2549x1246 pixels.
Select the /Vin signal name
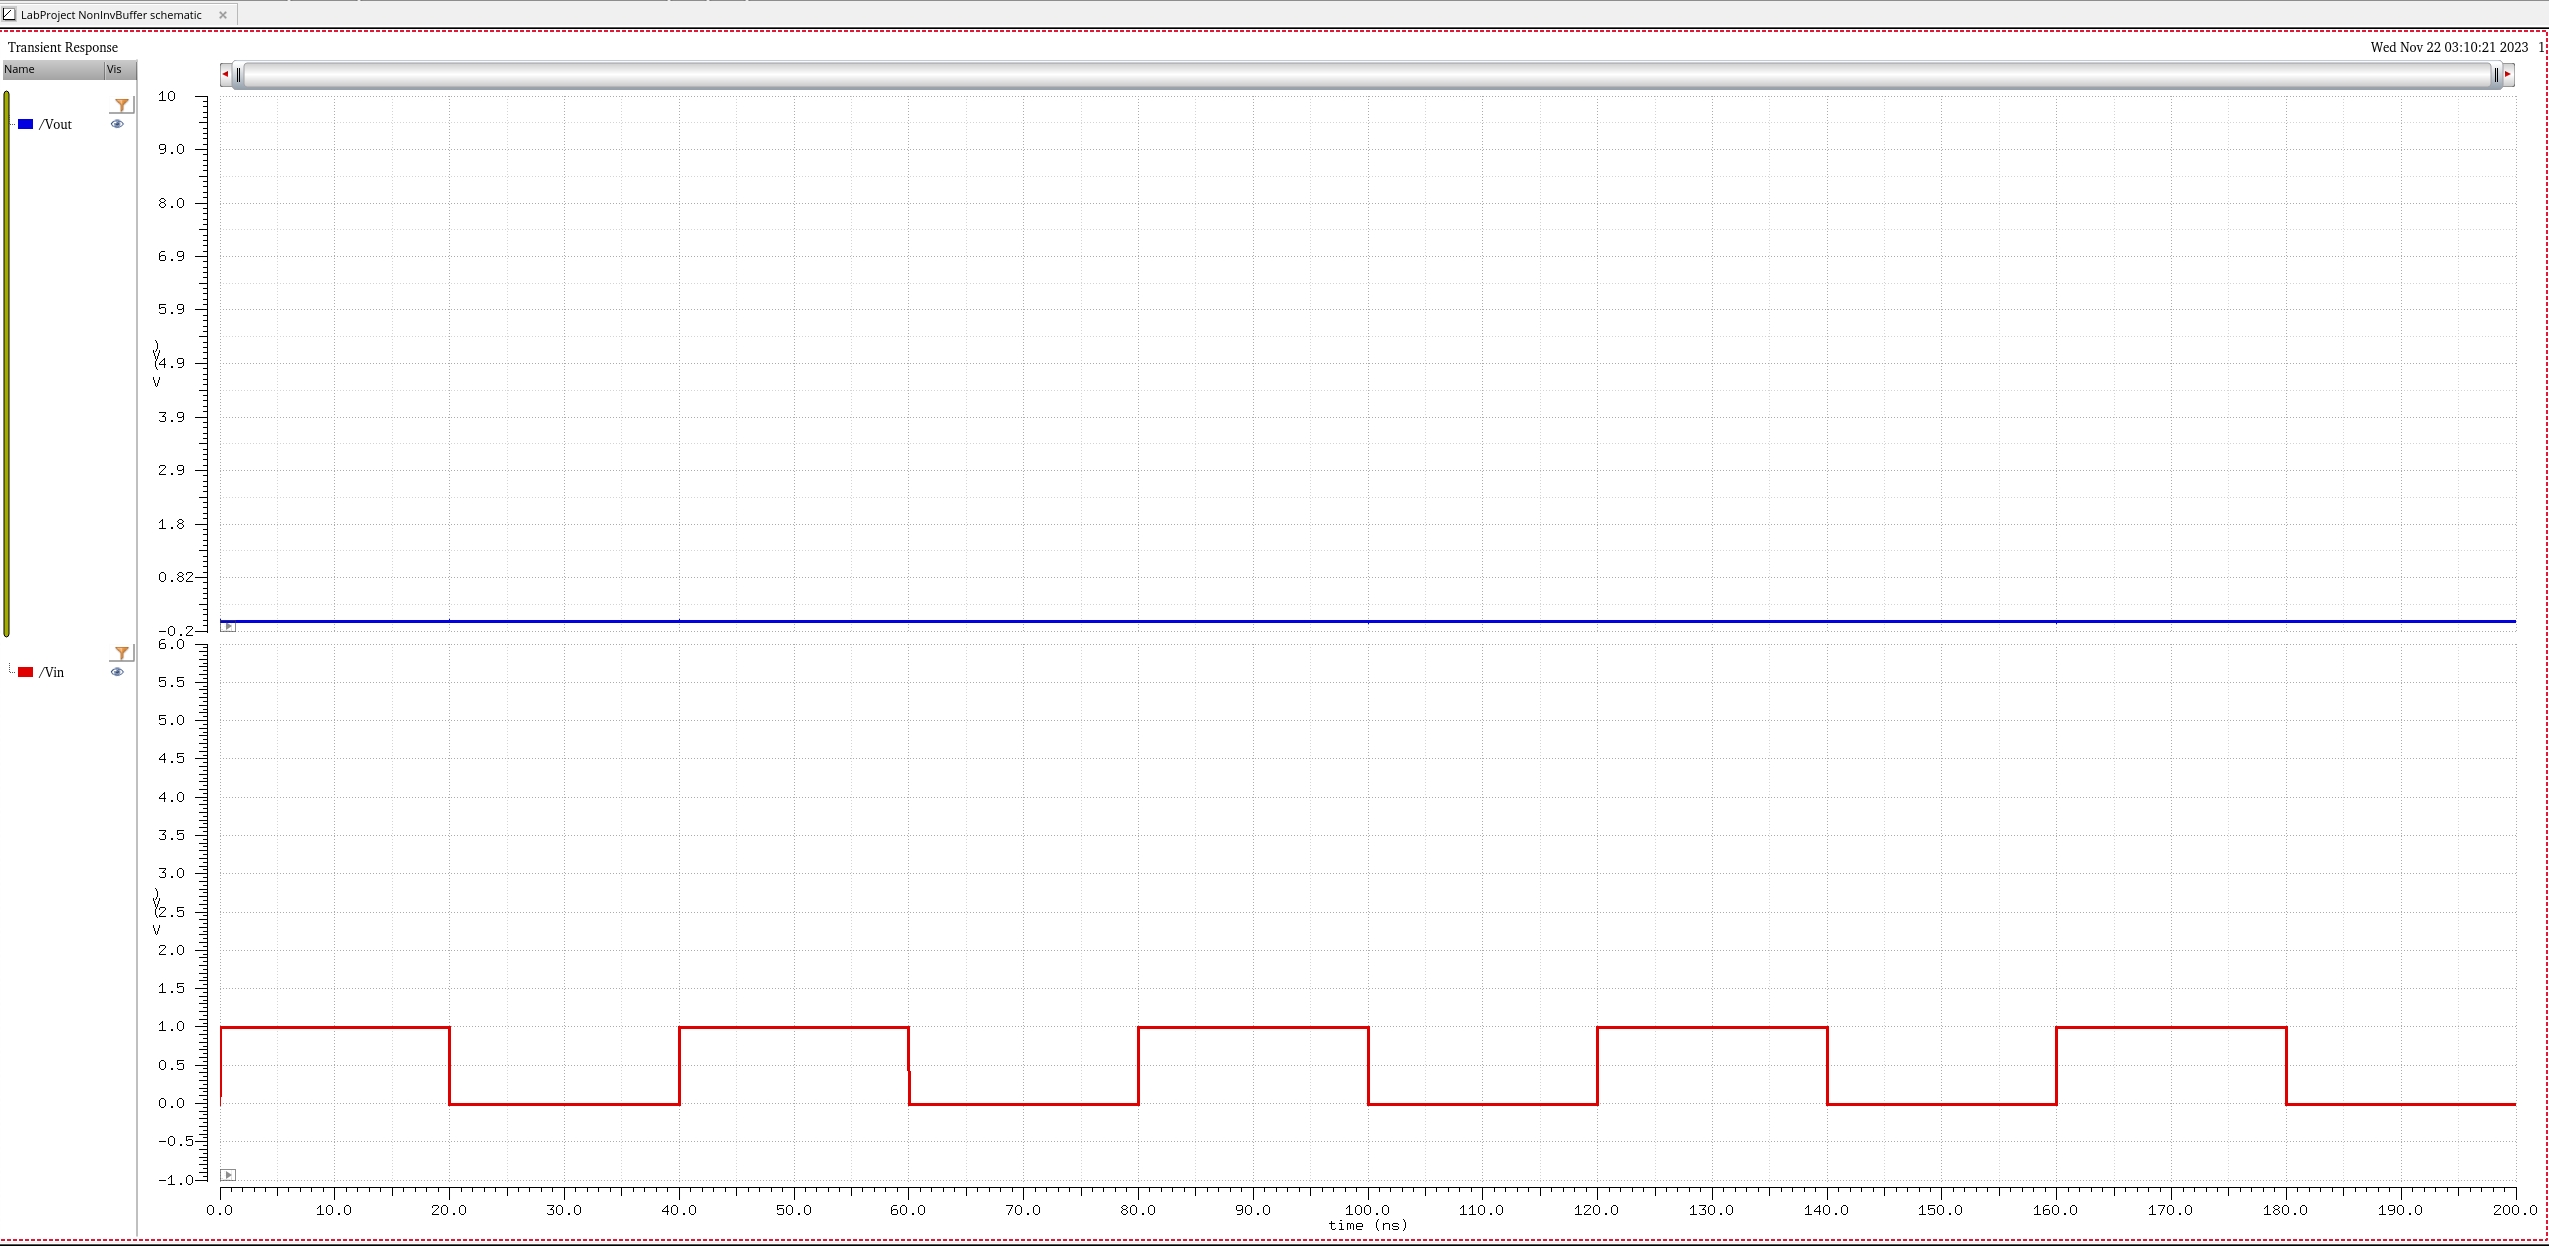(x=52, y=672)
